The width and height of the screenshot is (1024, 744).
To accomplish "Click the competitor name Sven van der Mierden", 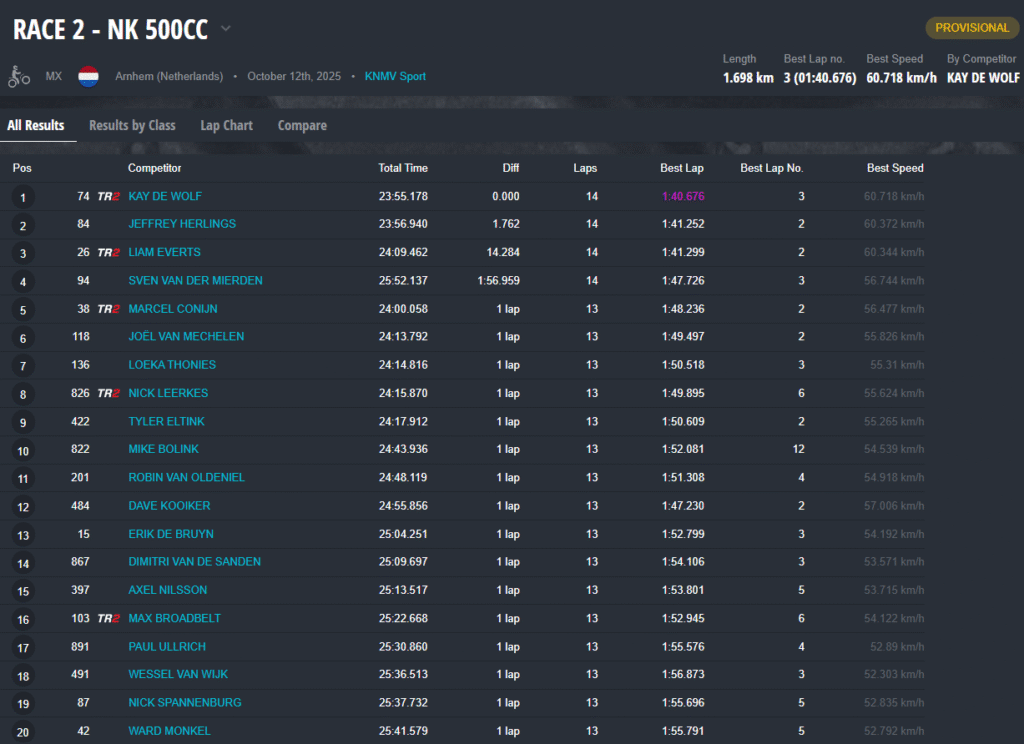I will point(195,281).
